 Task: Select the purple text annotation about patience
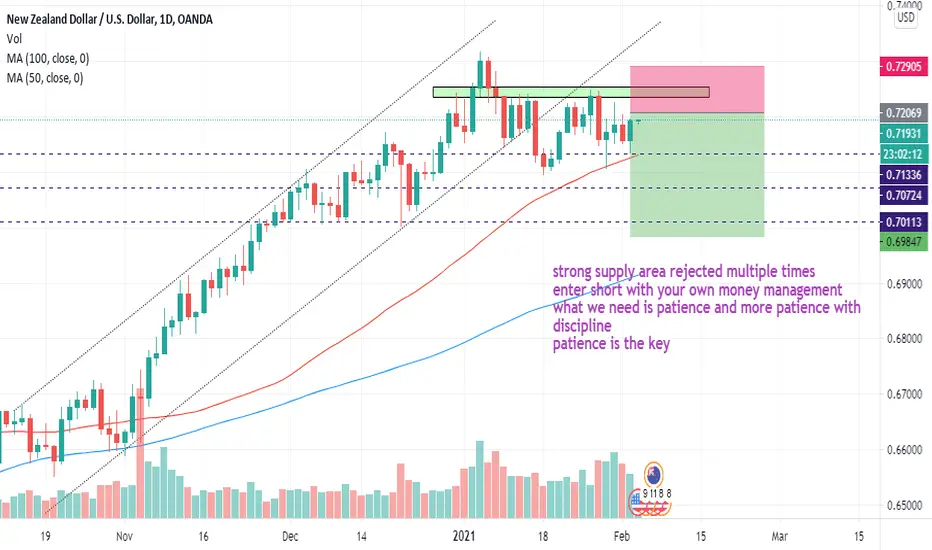tap(706, 307)
